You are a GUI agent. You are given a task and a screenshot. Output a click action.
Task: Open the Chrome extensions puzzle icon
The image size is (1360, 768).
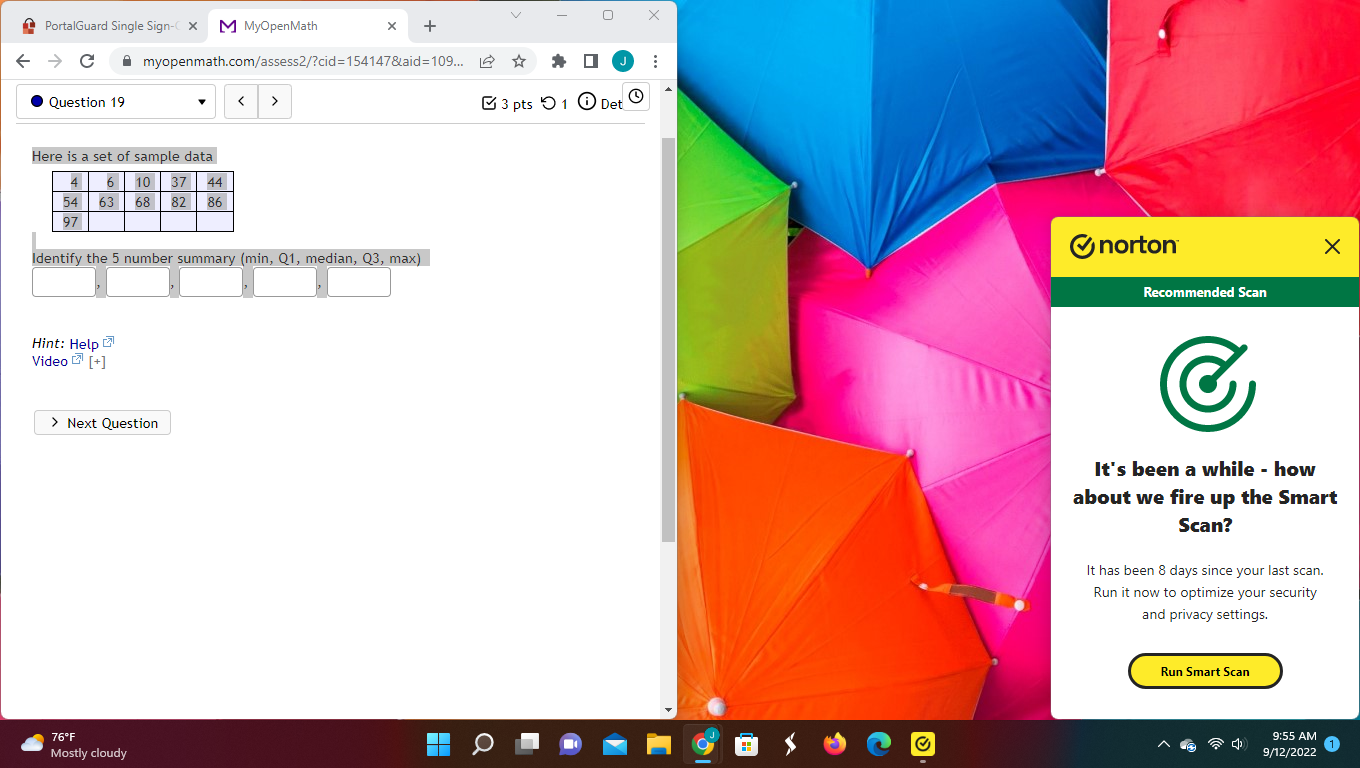click(x=559, y=62)
